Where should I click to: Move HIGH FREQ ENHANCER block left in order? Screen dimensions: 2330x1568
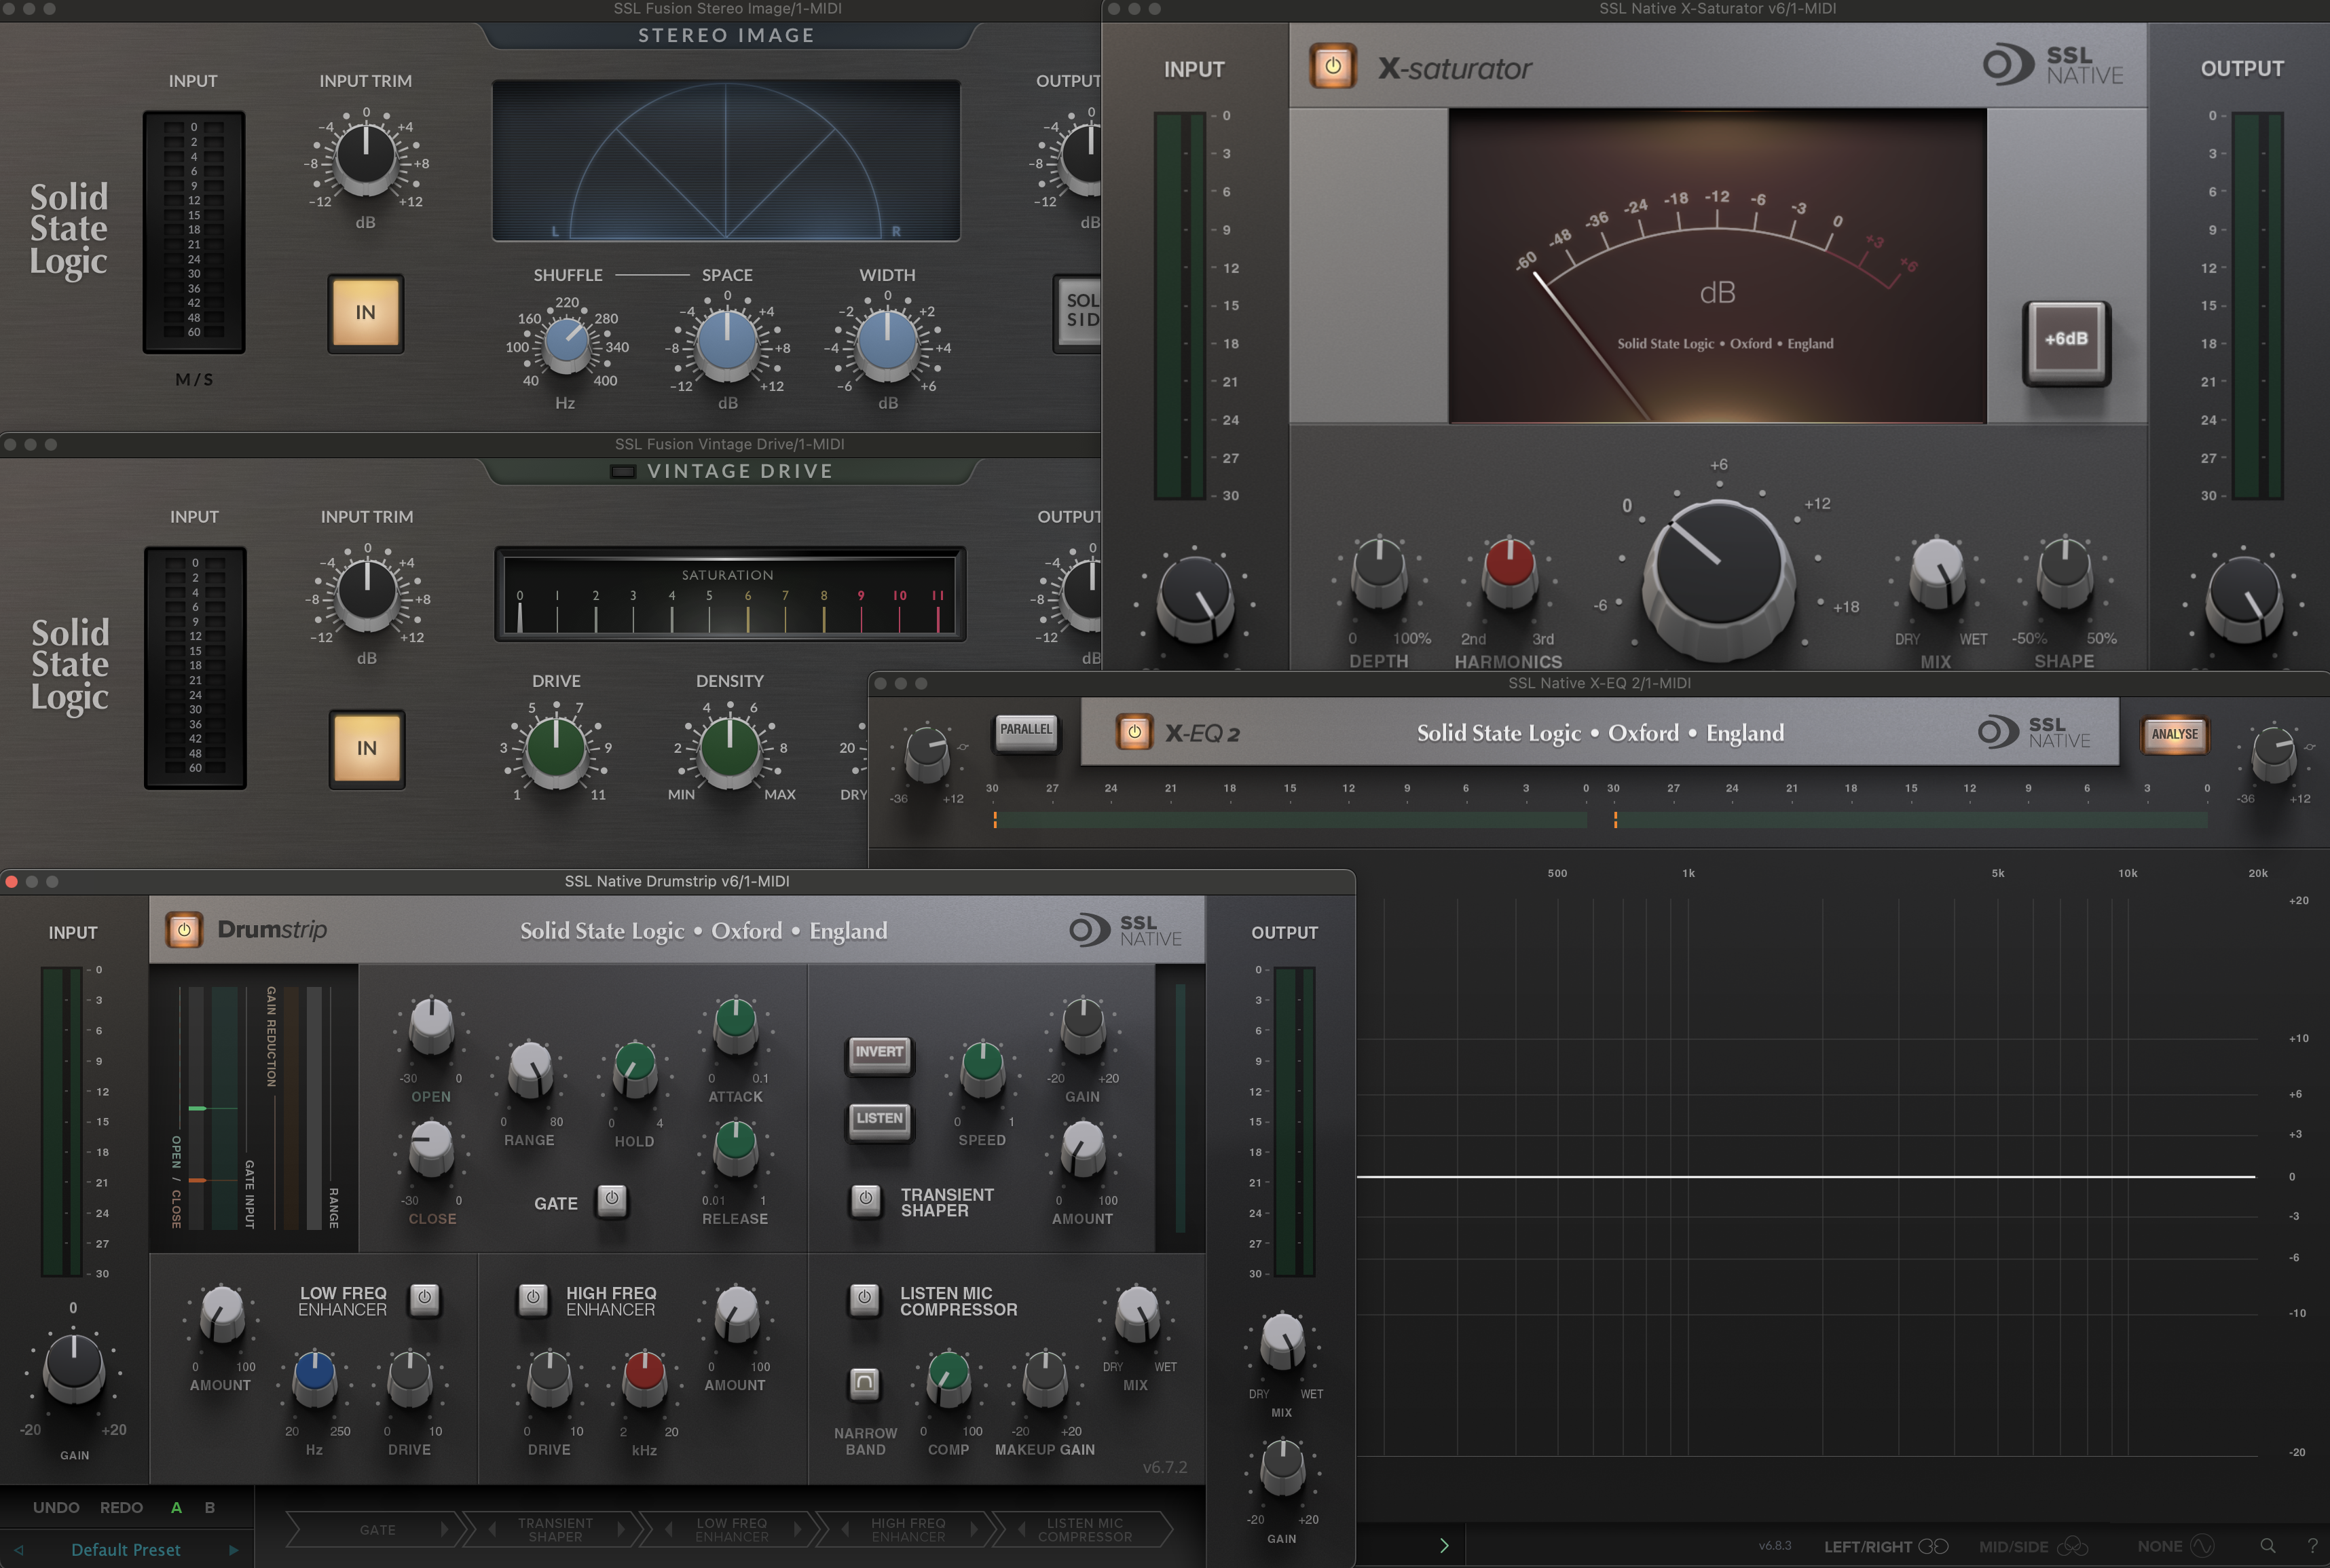point(844,1529)
